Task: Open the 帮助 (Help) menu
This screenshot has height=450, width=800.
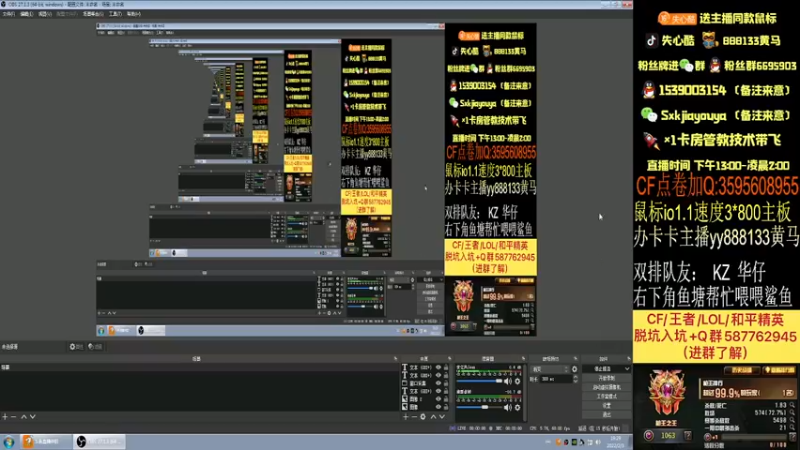Action: (133, 14)
